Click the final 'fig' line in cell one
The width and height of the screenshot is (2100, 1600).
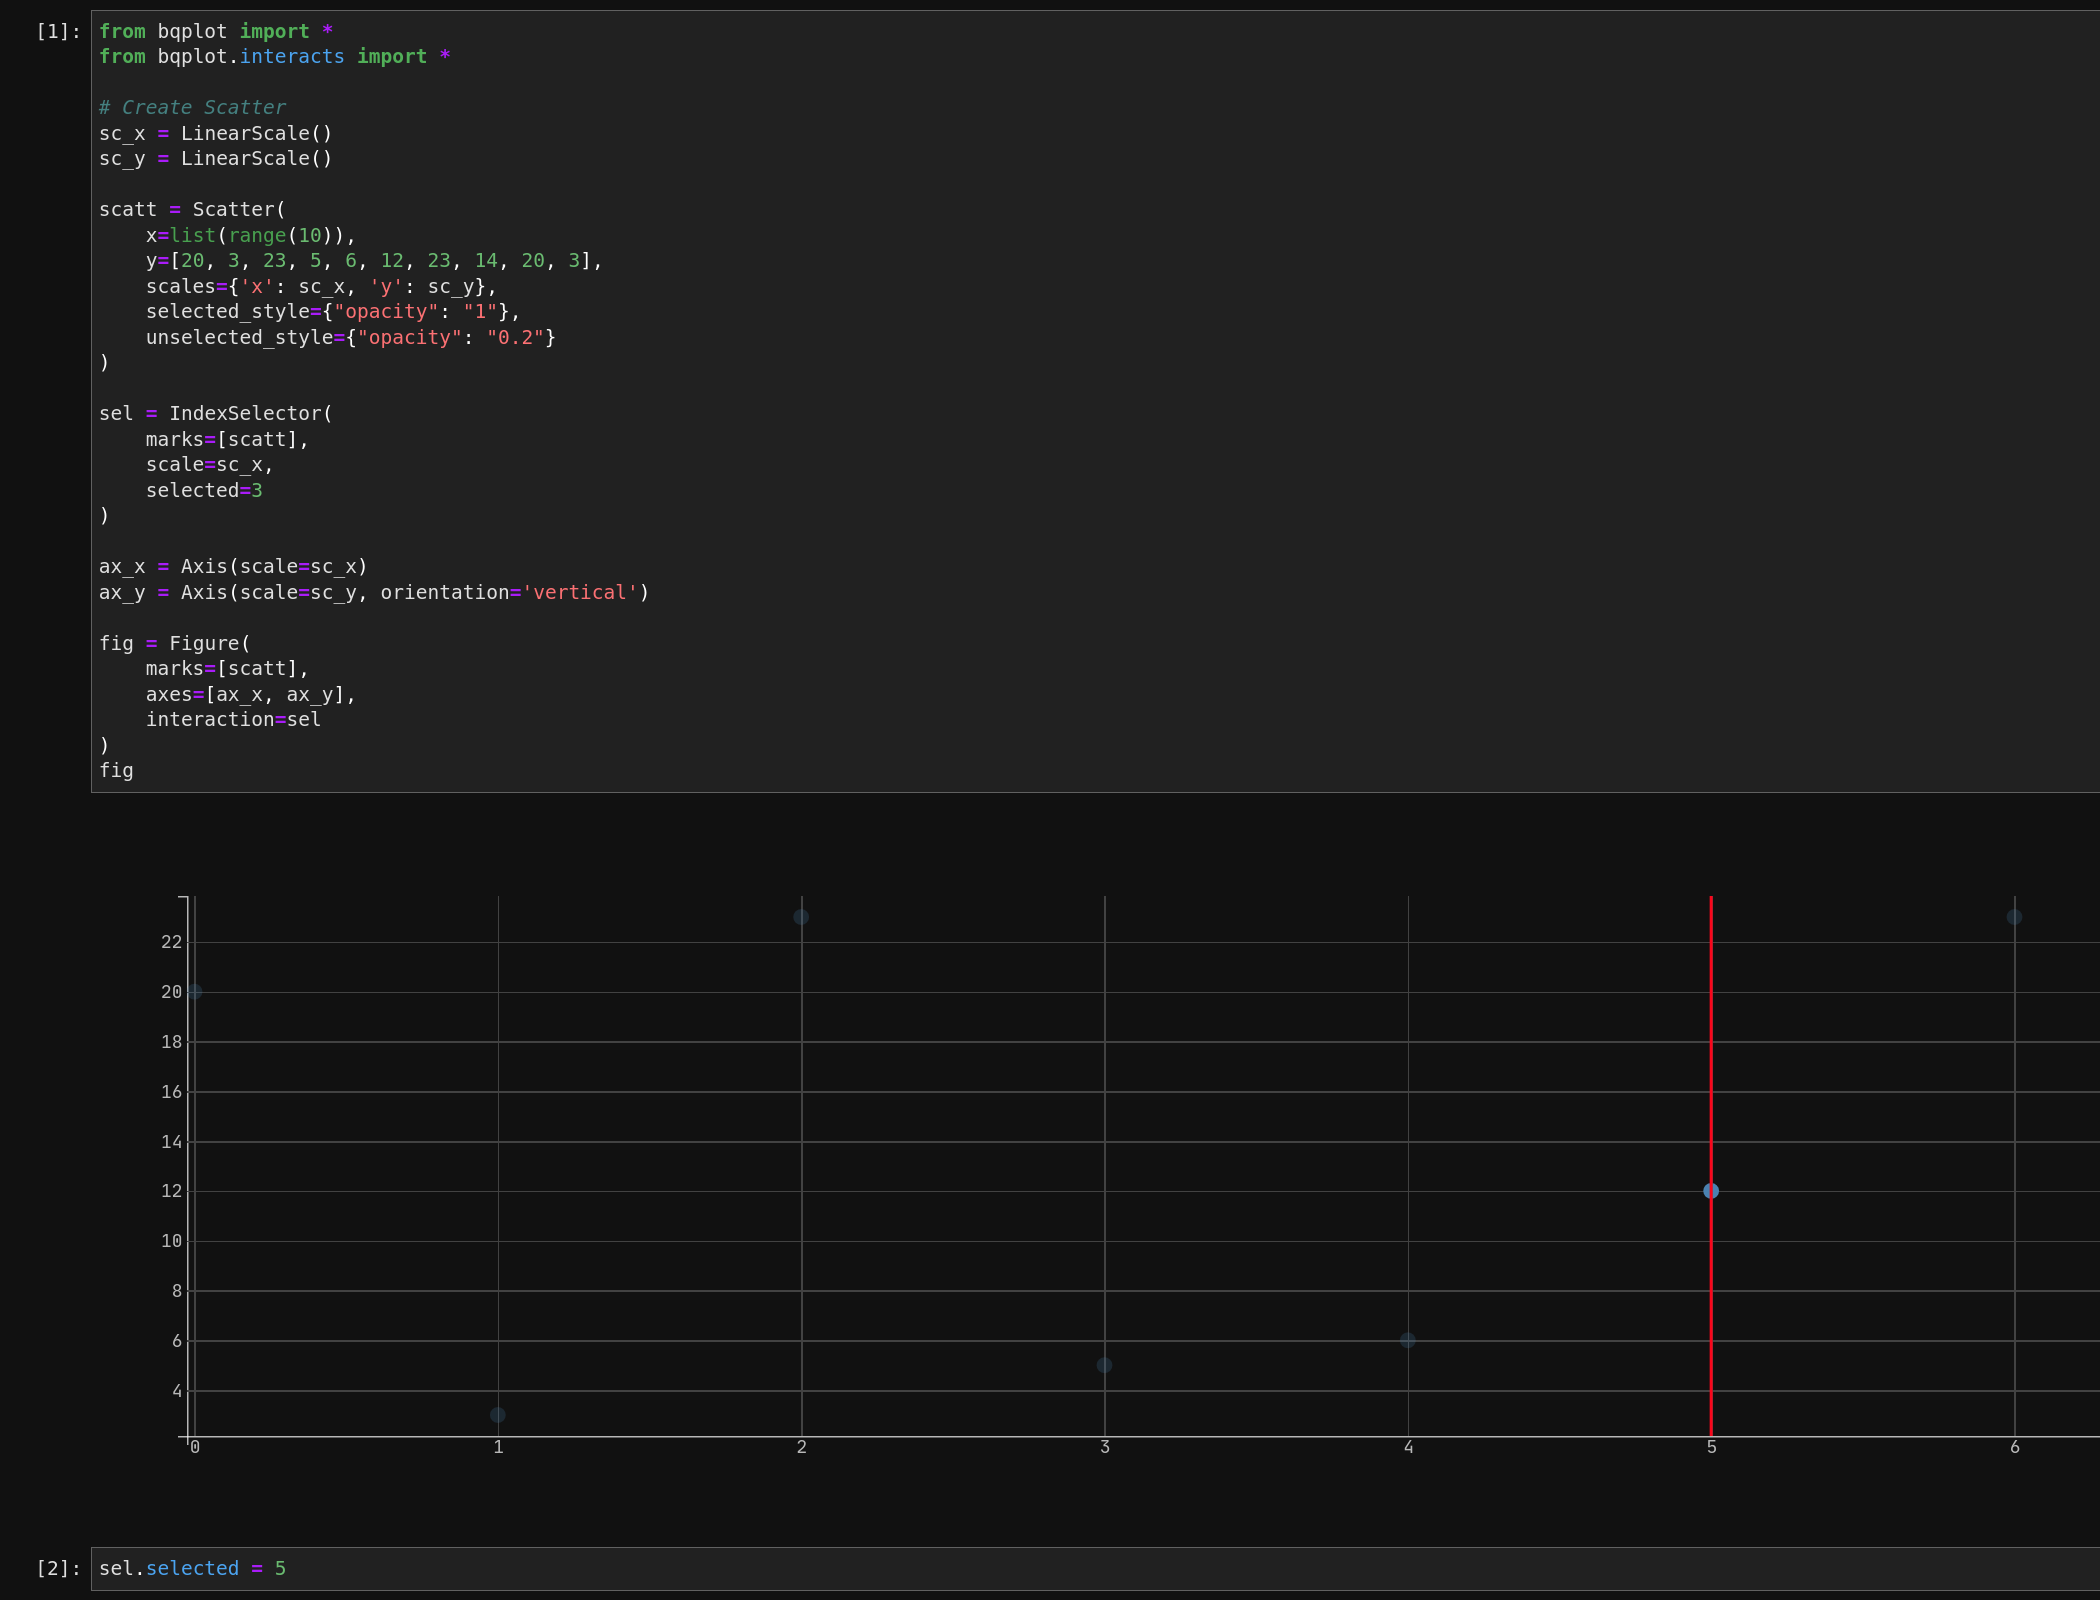click(116, 771)
